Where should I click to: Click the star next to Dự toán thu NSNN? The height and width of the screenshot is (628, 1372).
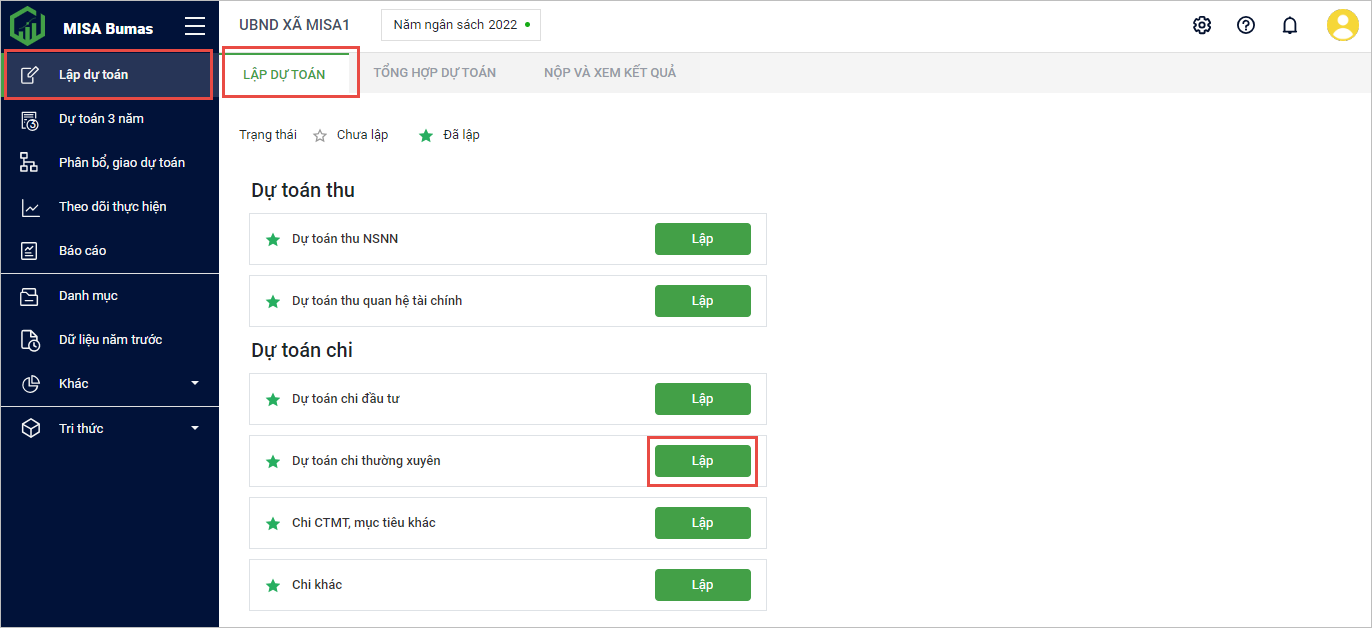click(x=272, y=240)
